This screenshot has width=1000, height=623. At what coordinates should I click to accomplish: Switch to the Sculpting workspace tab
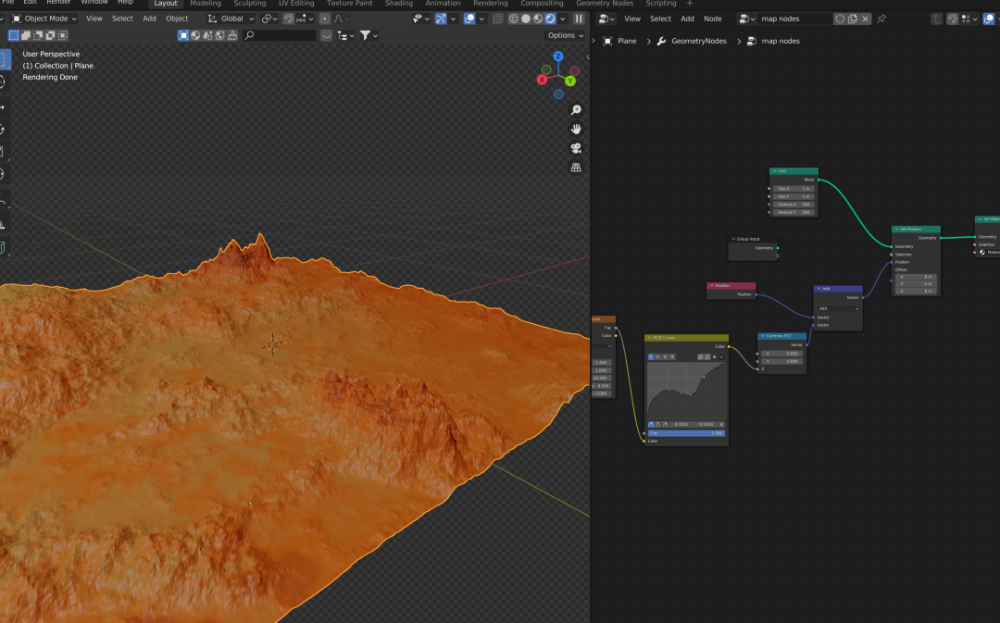point(249,3)
